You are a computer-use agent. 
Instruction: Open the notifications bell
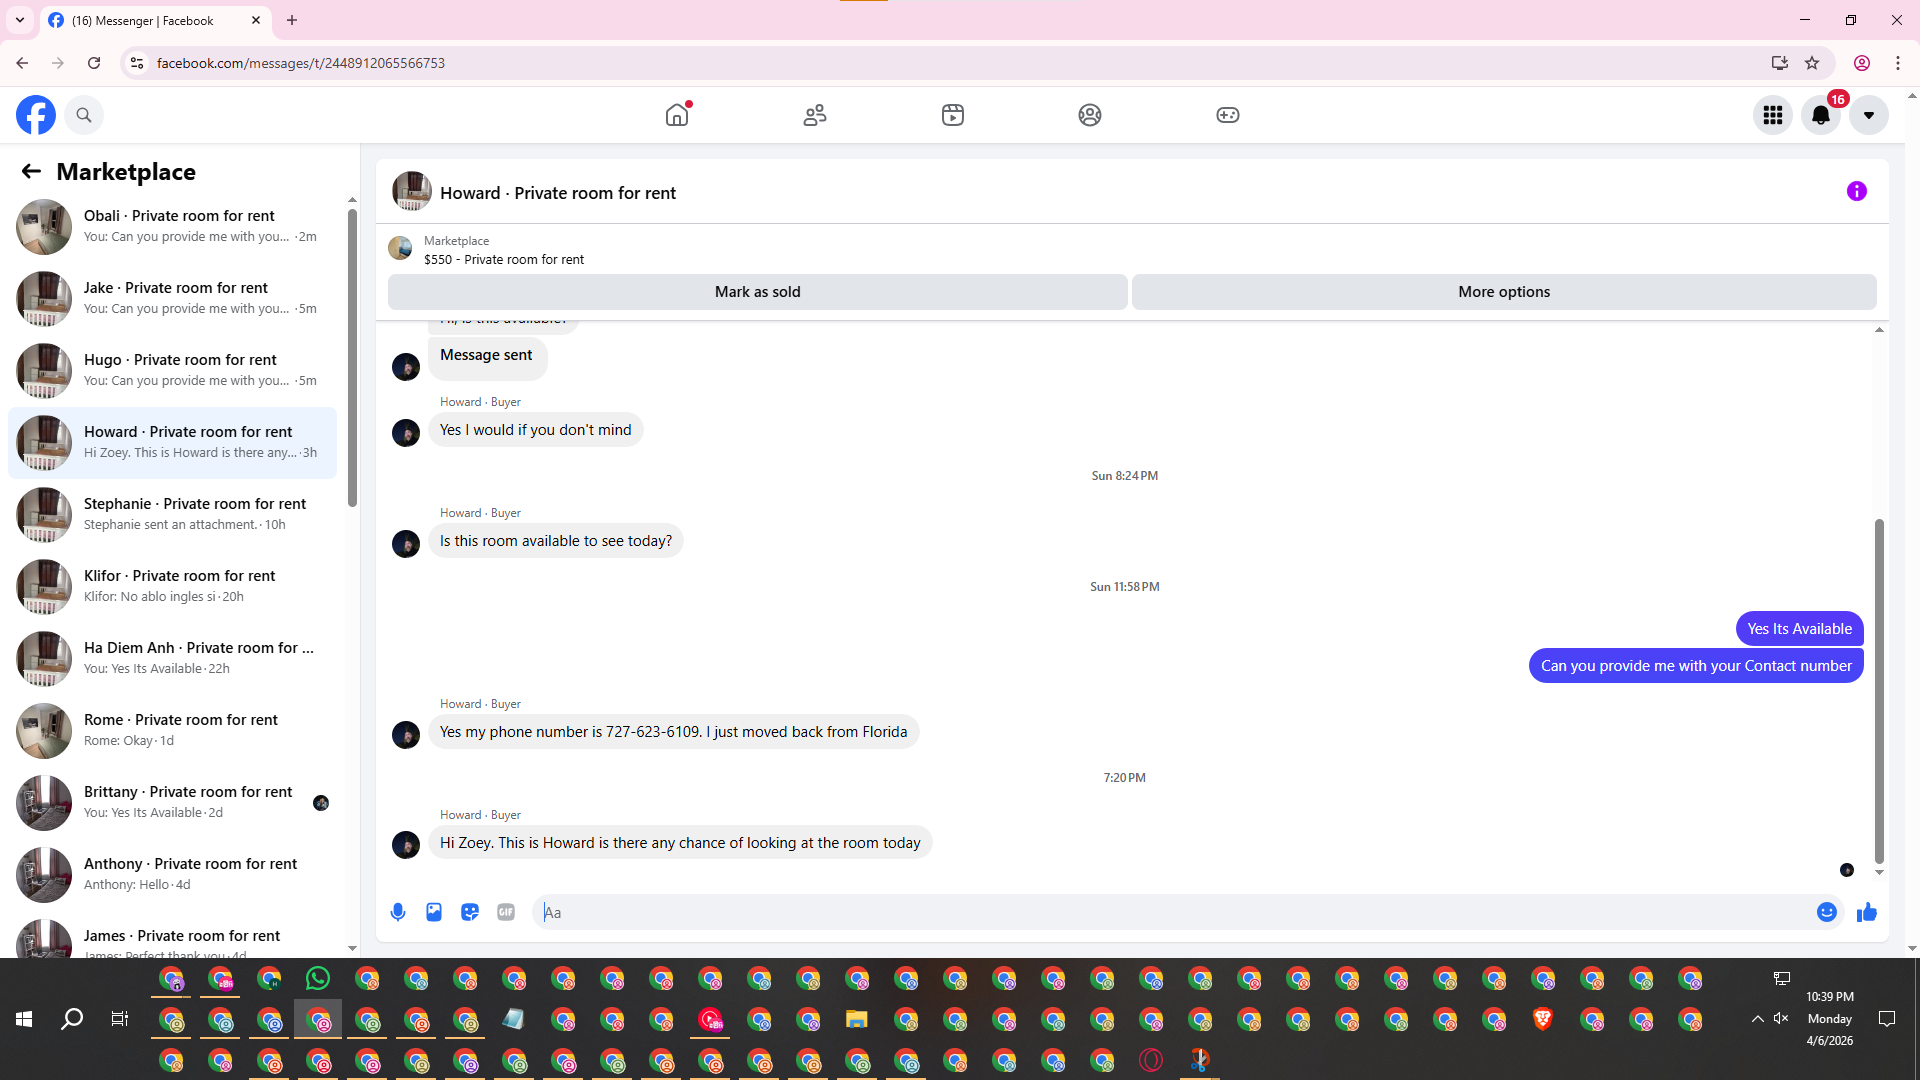point(1821,115)
